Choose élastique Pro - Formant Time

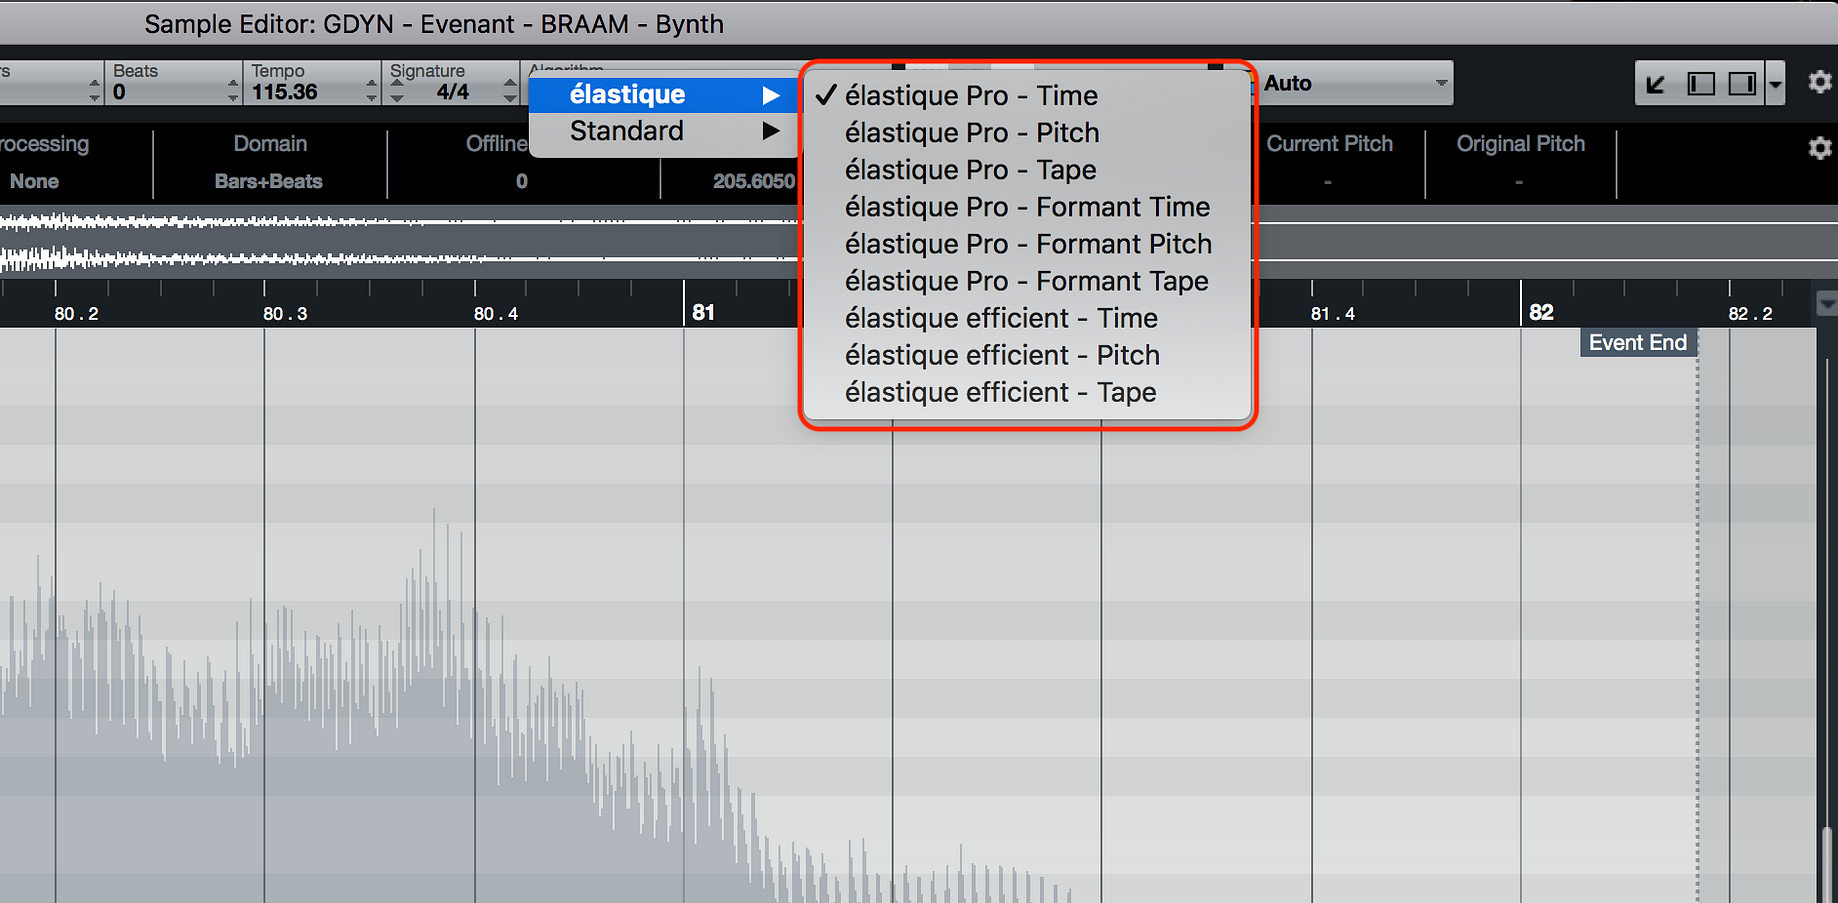point(1028,207)
